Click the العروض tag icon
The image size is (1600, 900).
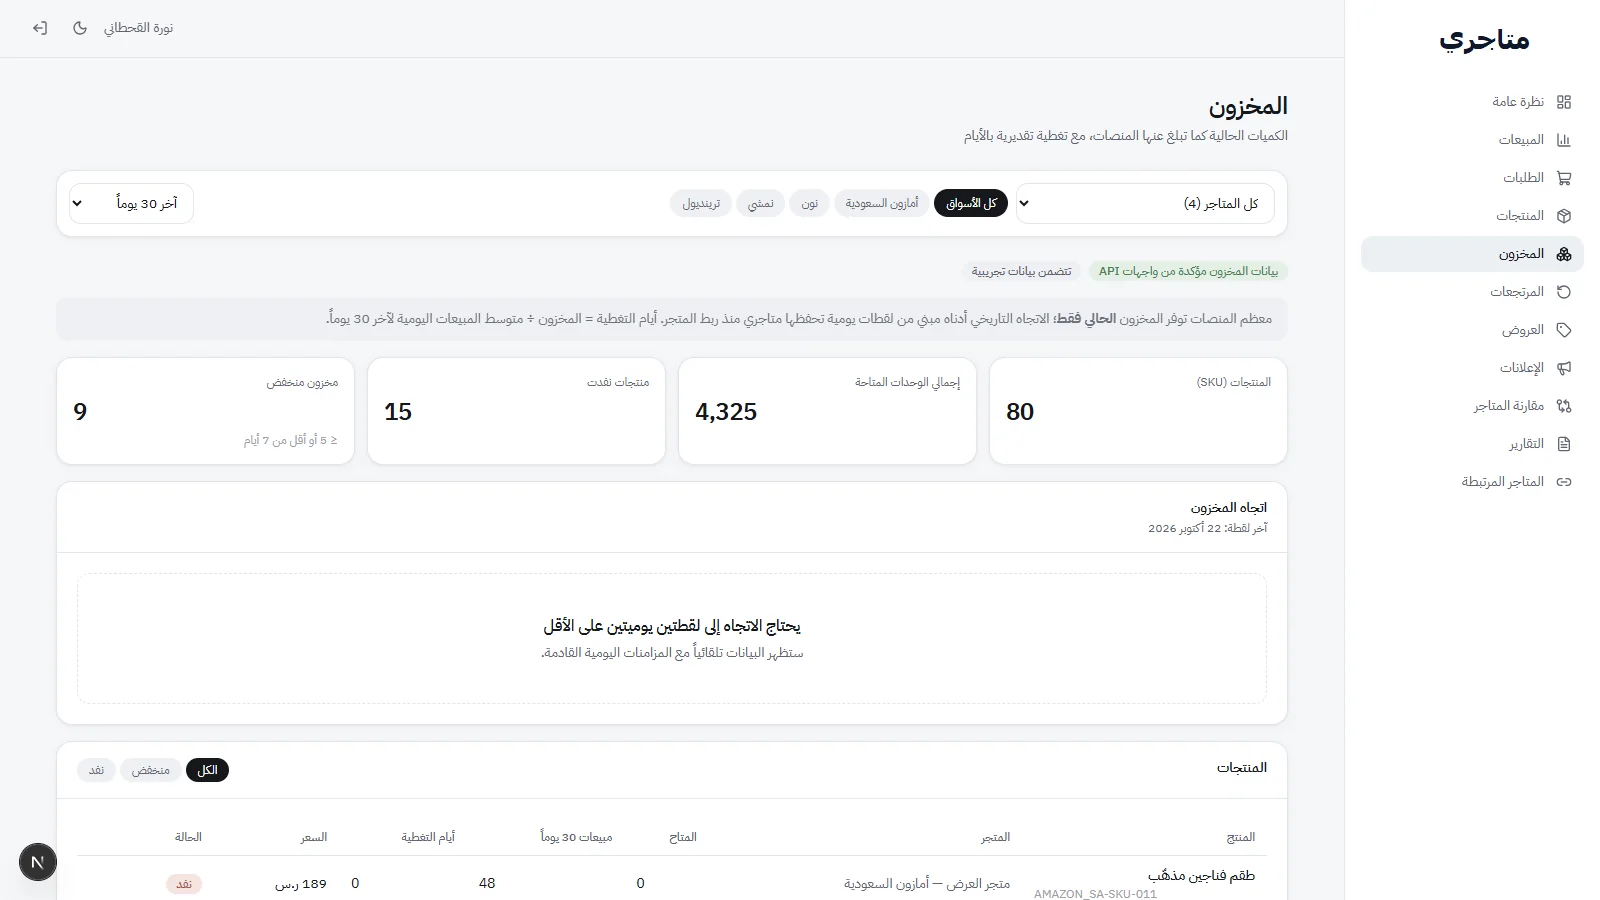click(1564, 330)
